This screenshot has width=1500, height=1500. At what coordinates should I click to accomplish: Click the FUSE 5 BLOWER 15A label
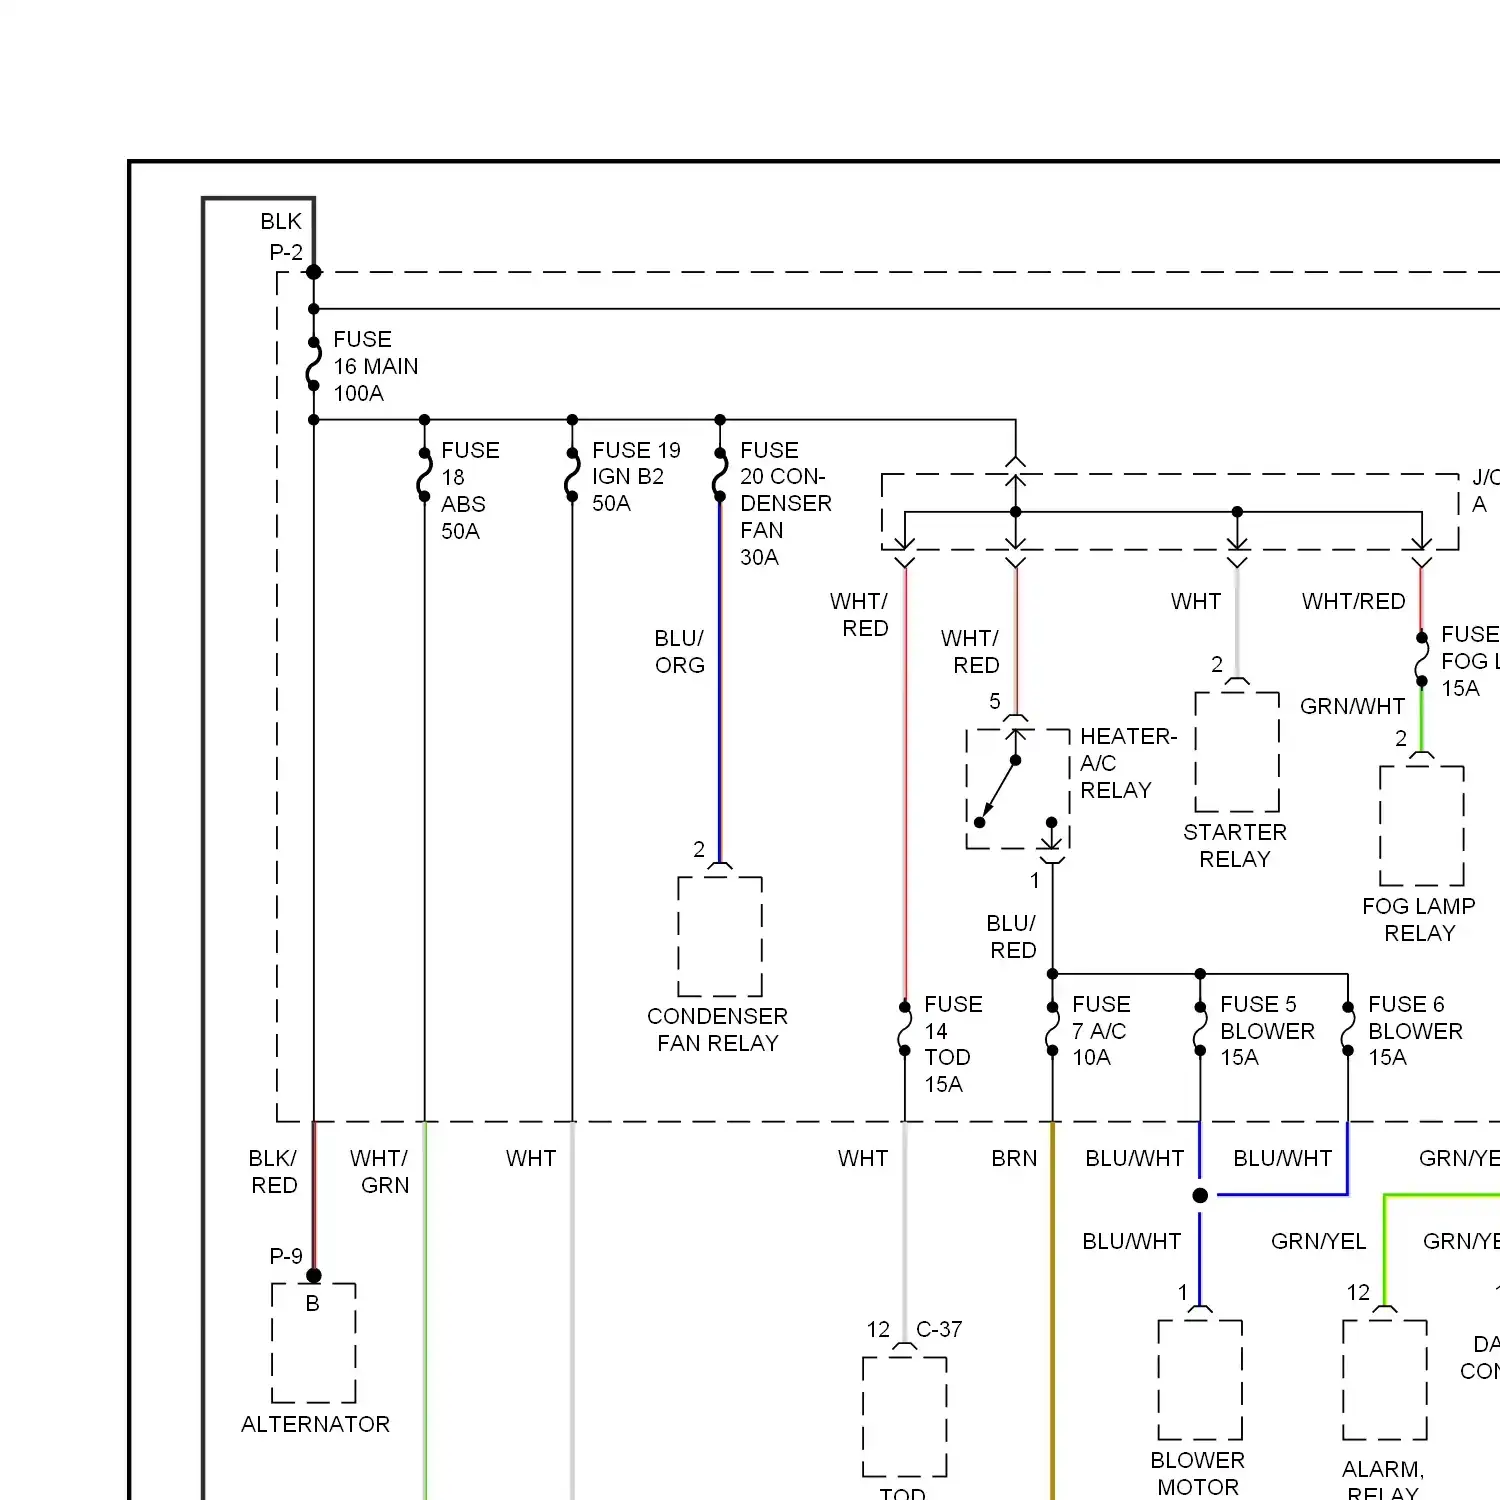tap(1267, 1030)
